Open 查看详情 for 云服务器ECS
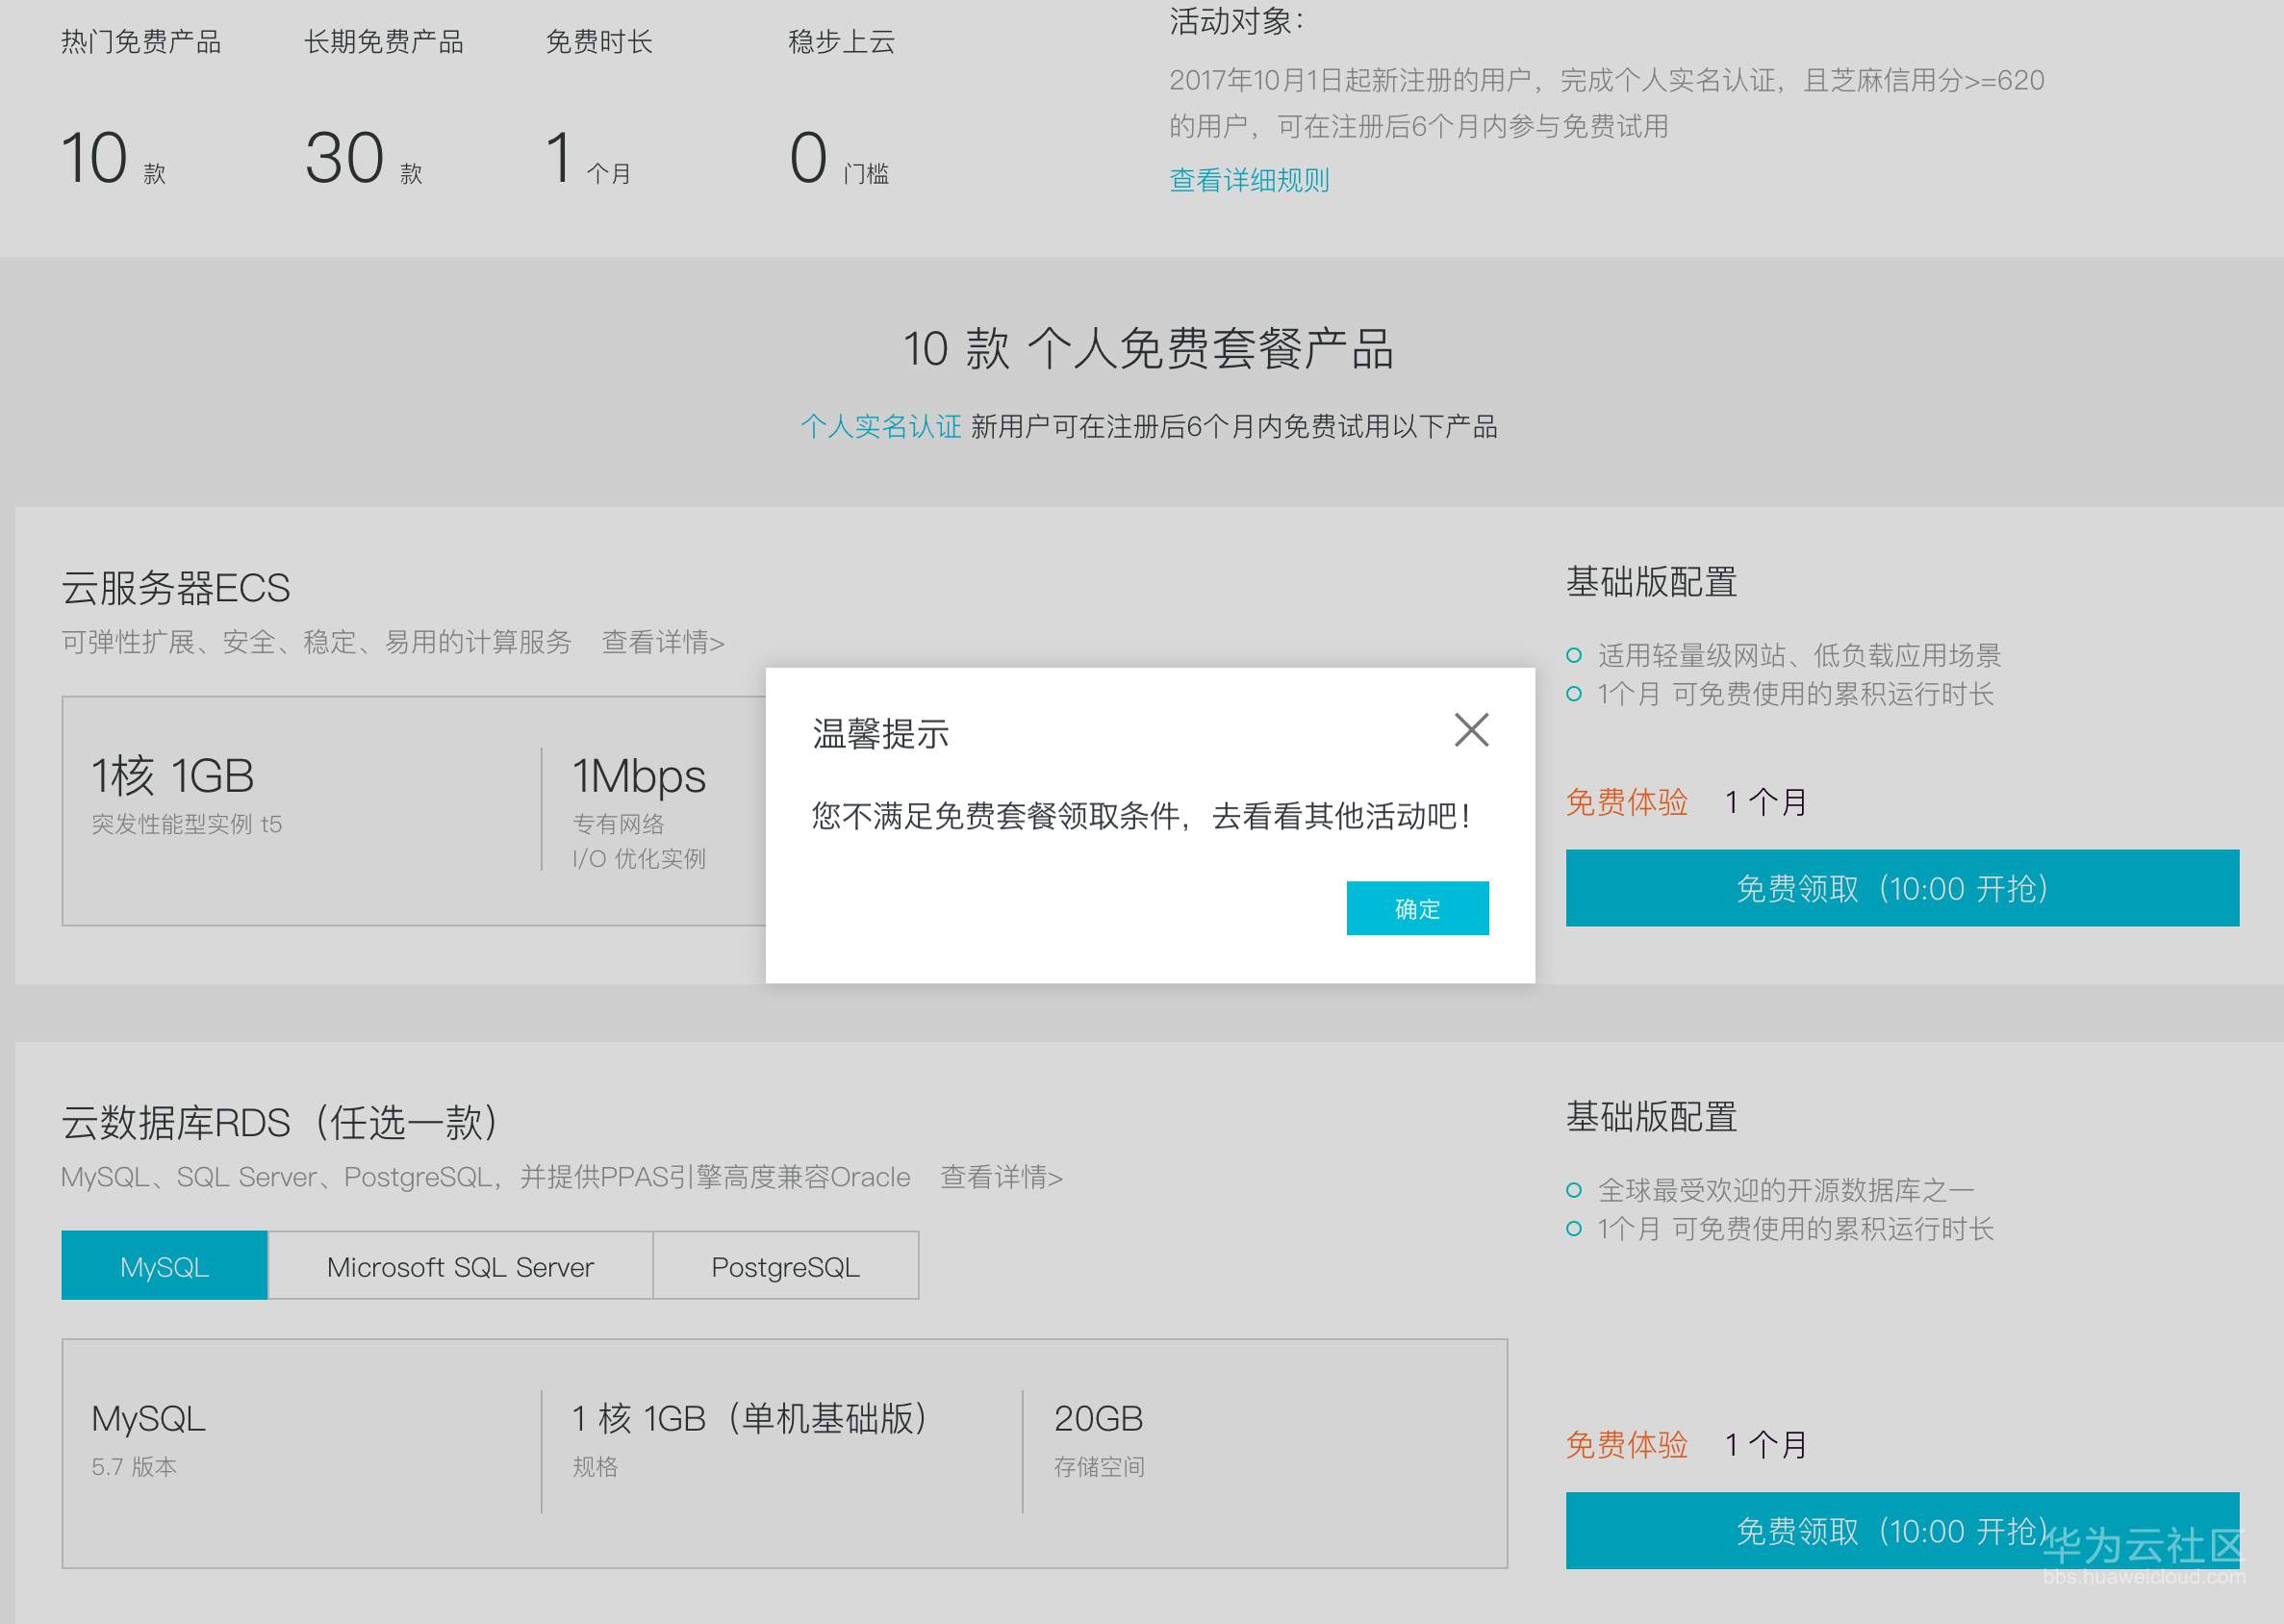2284x1624 pixels. pyautogui.click(x=663, y=642)
